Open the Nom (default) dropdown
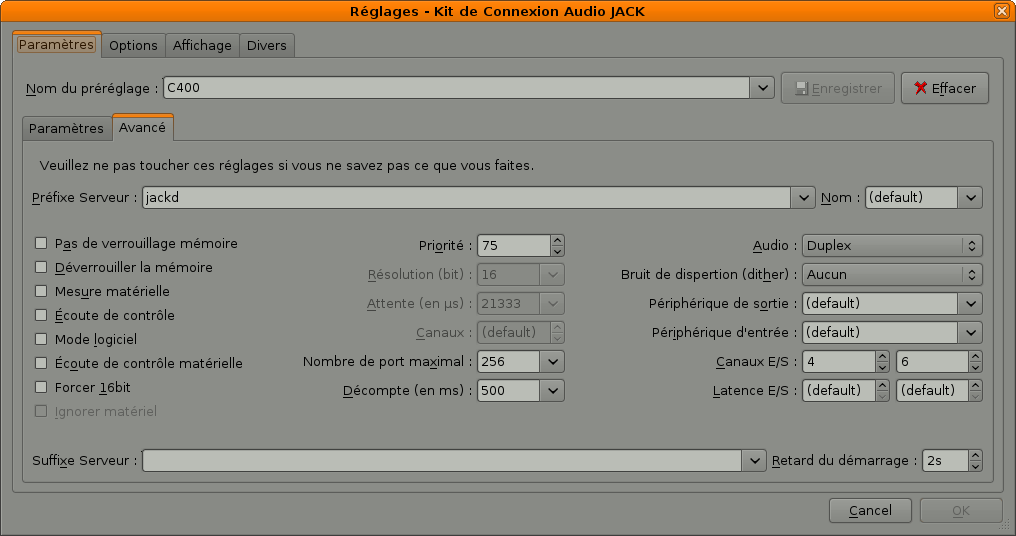The height and width of the screenshot is (536, 1016). pos(971,198)
